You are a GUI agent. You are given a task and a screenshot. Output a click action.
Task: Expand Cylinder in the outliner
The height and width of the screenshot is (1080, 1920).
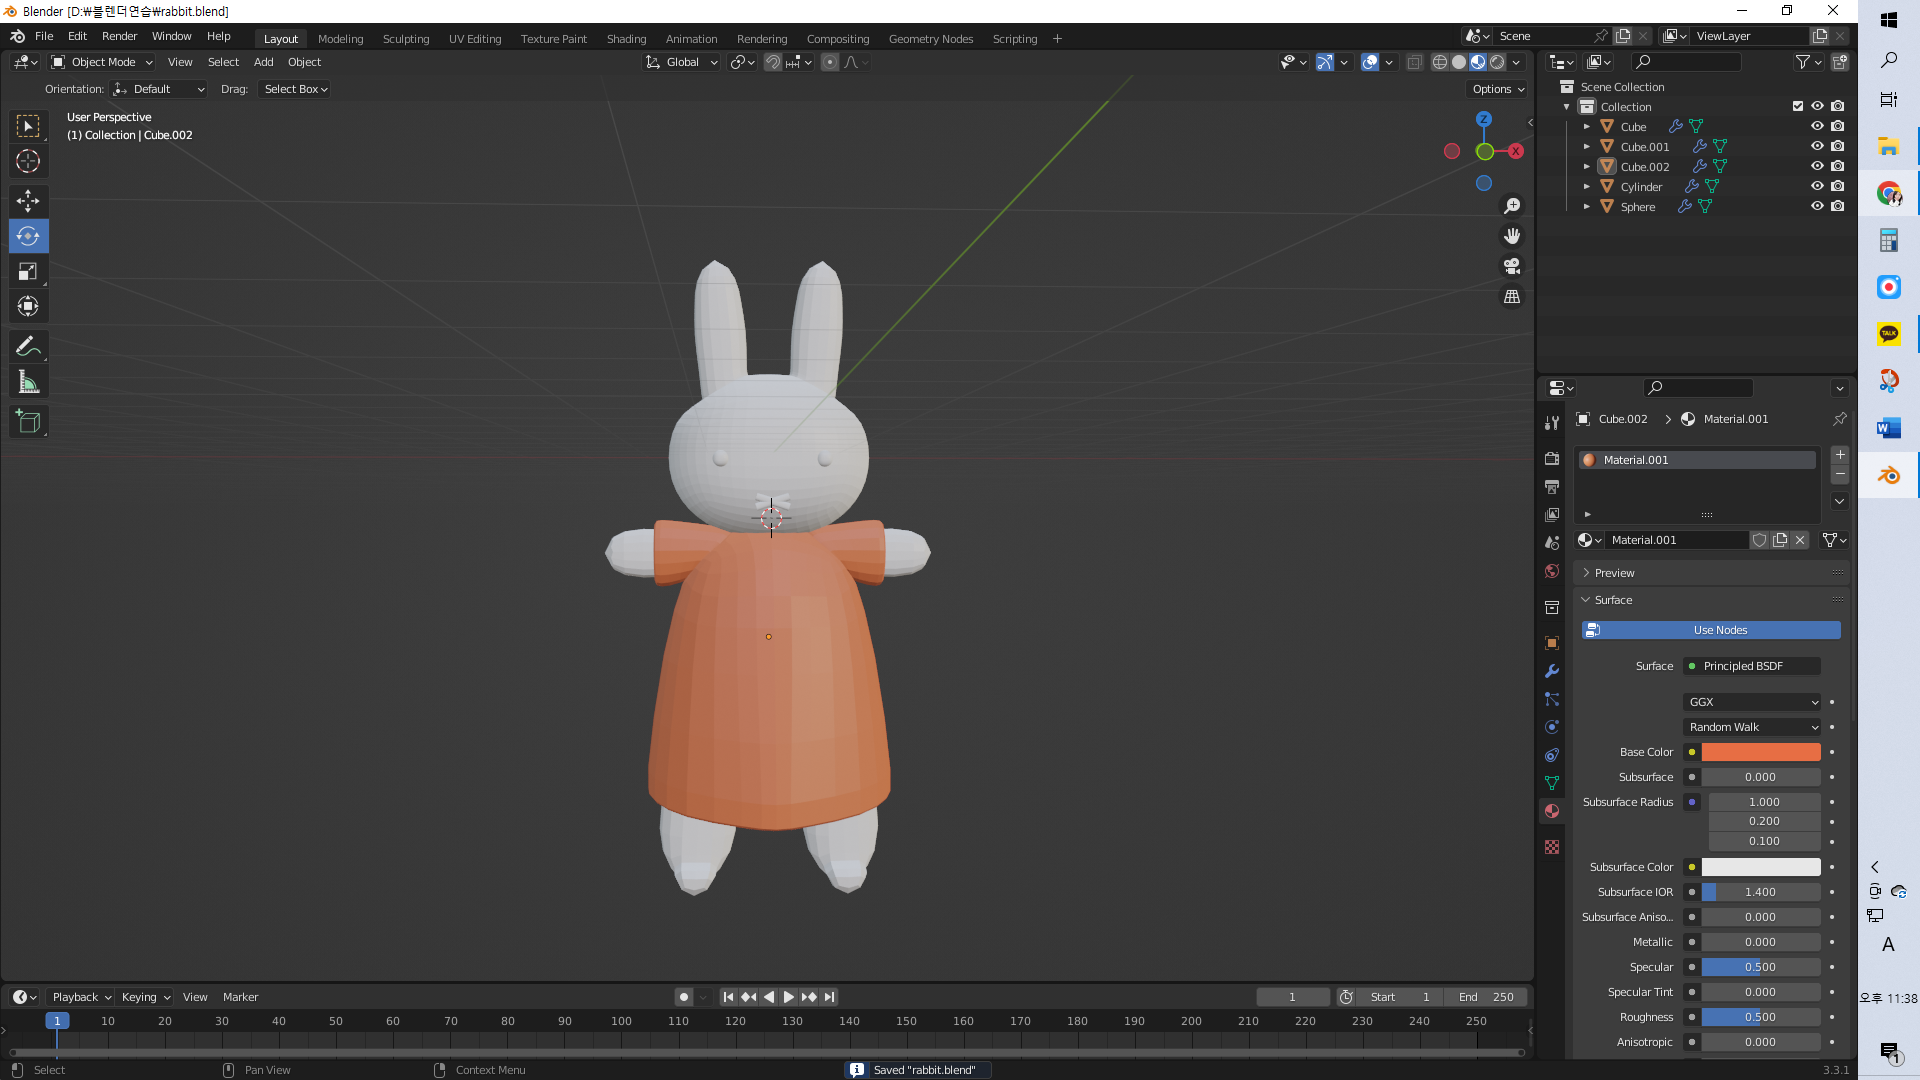pos(1587,186)
